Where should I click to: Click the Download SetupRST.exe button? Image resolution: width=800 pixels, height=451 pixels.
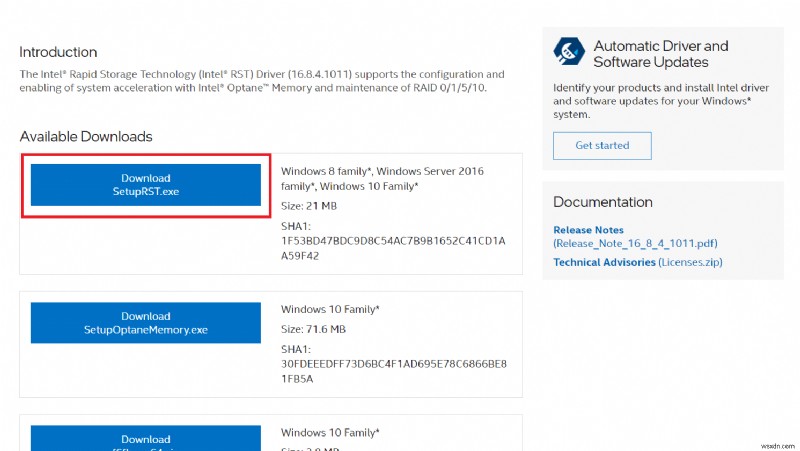coord(145,185)
